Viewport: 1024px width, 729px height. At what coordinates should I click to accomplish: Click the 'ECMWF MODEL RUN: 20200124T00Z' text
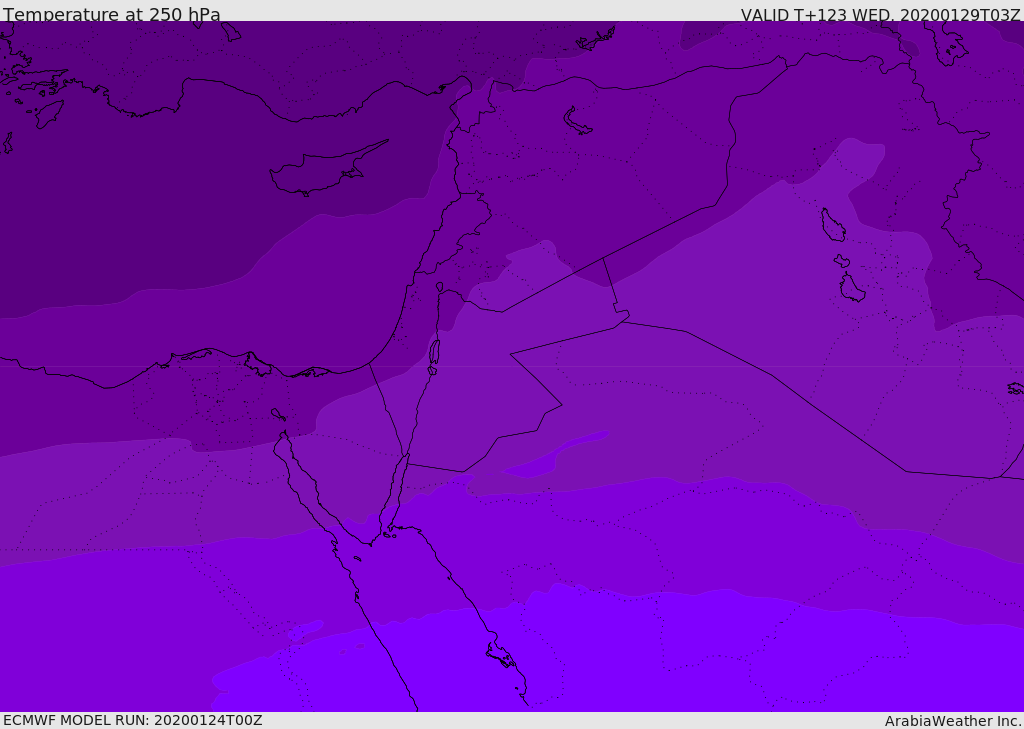pyautogui.click(x=133, y=720)
